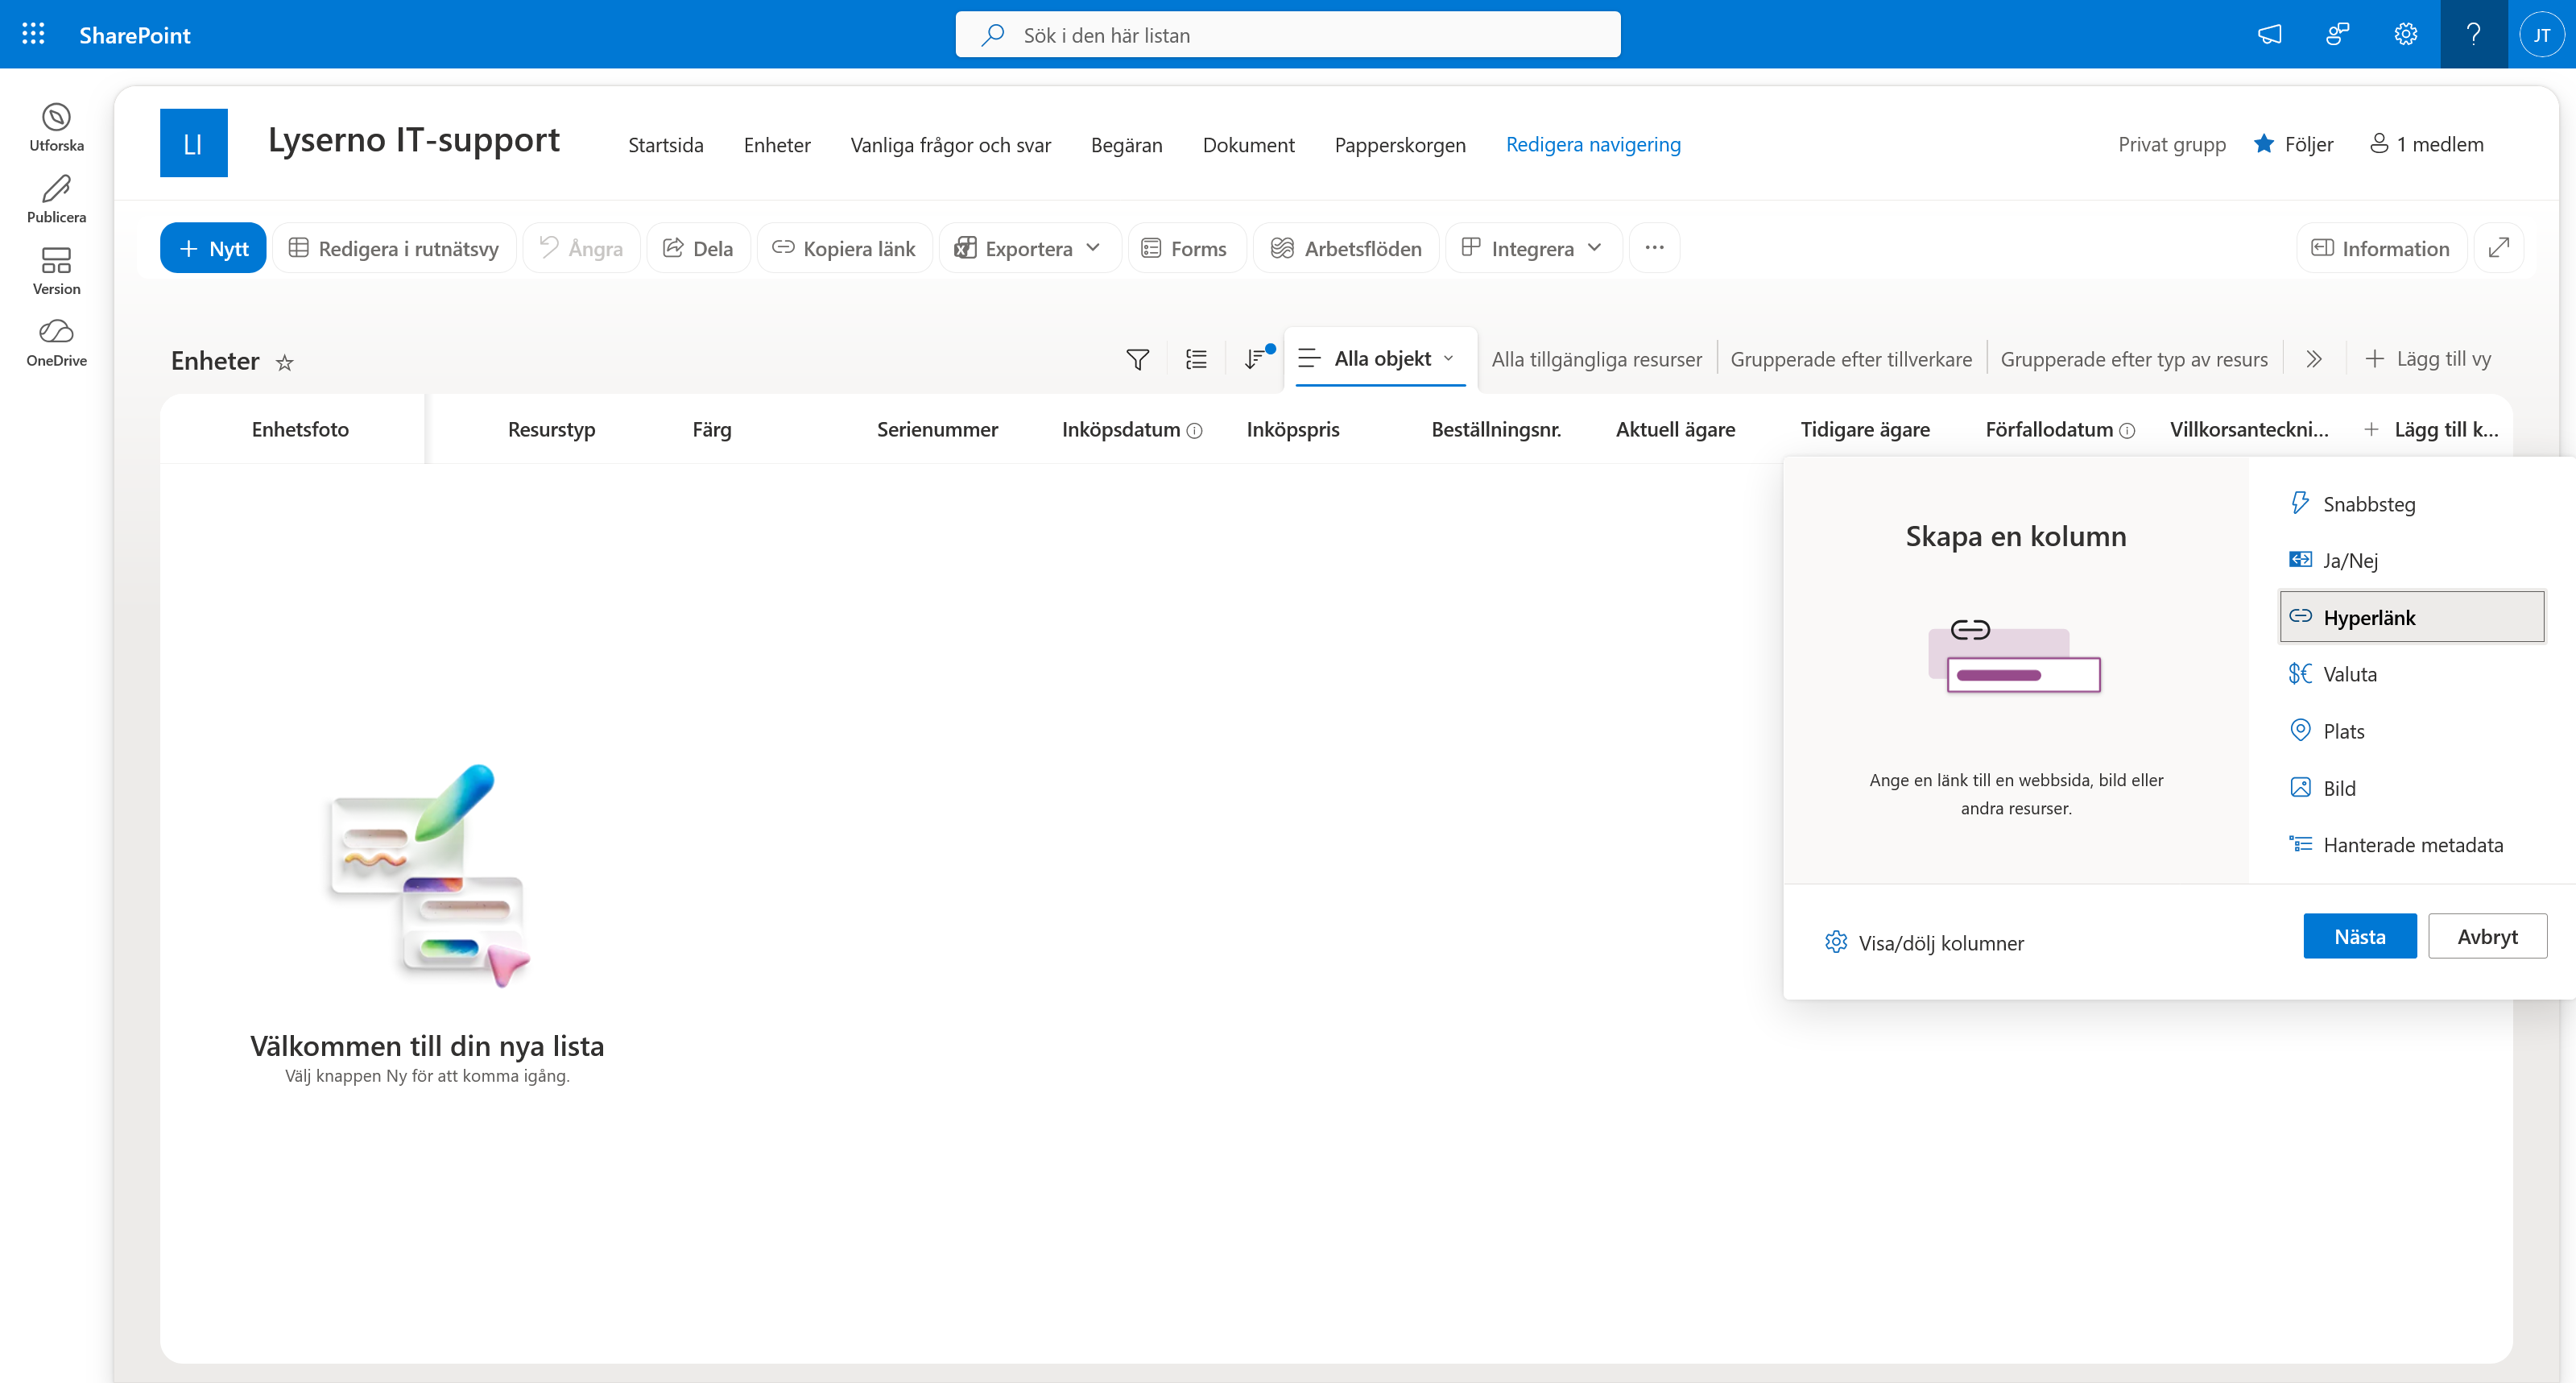Show more views with double chevron
Image resolution: width=2576 pixels, height=1383 pixels.
click(2314, 359)
